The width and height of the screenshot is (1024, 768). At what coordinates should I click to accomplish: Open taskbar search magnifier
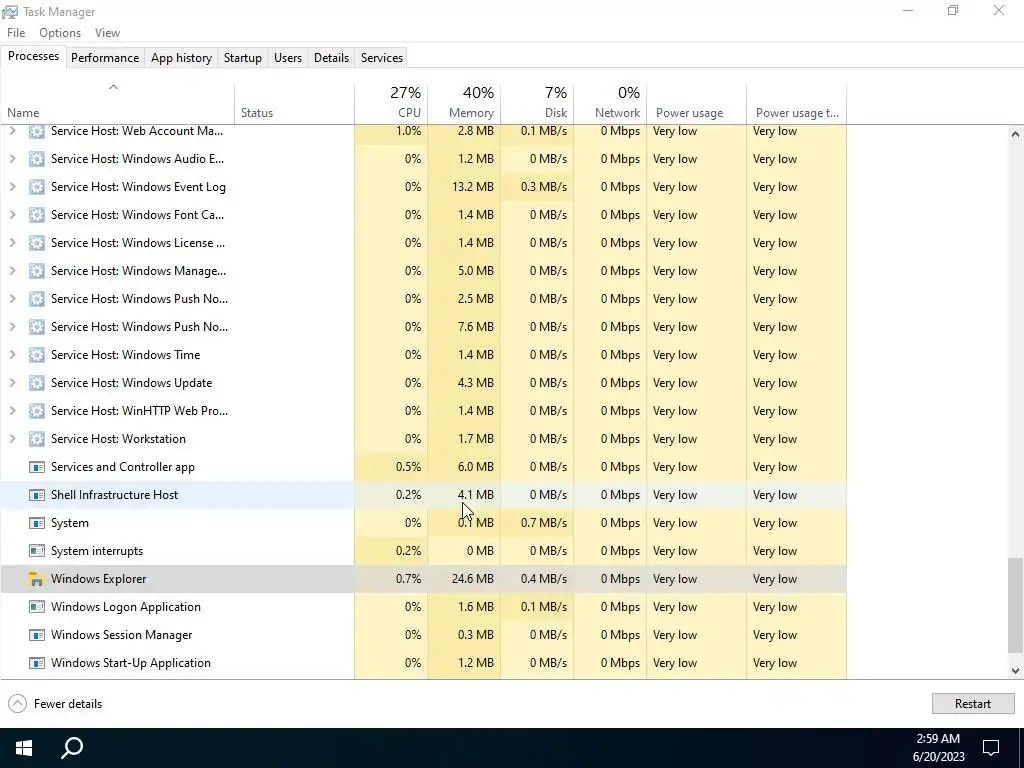72,748
